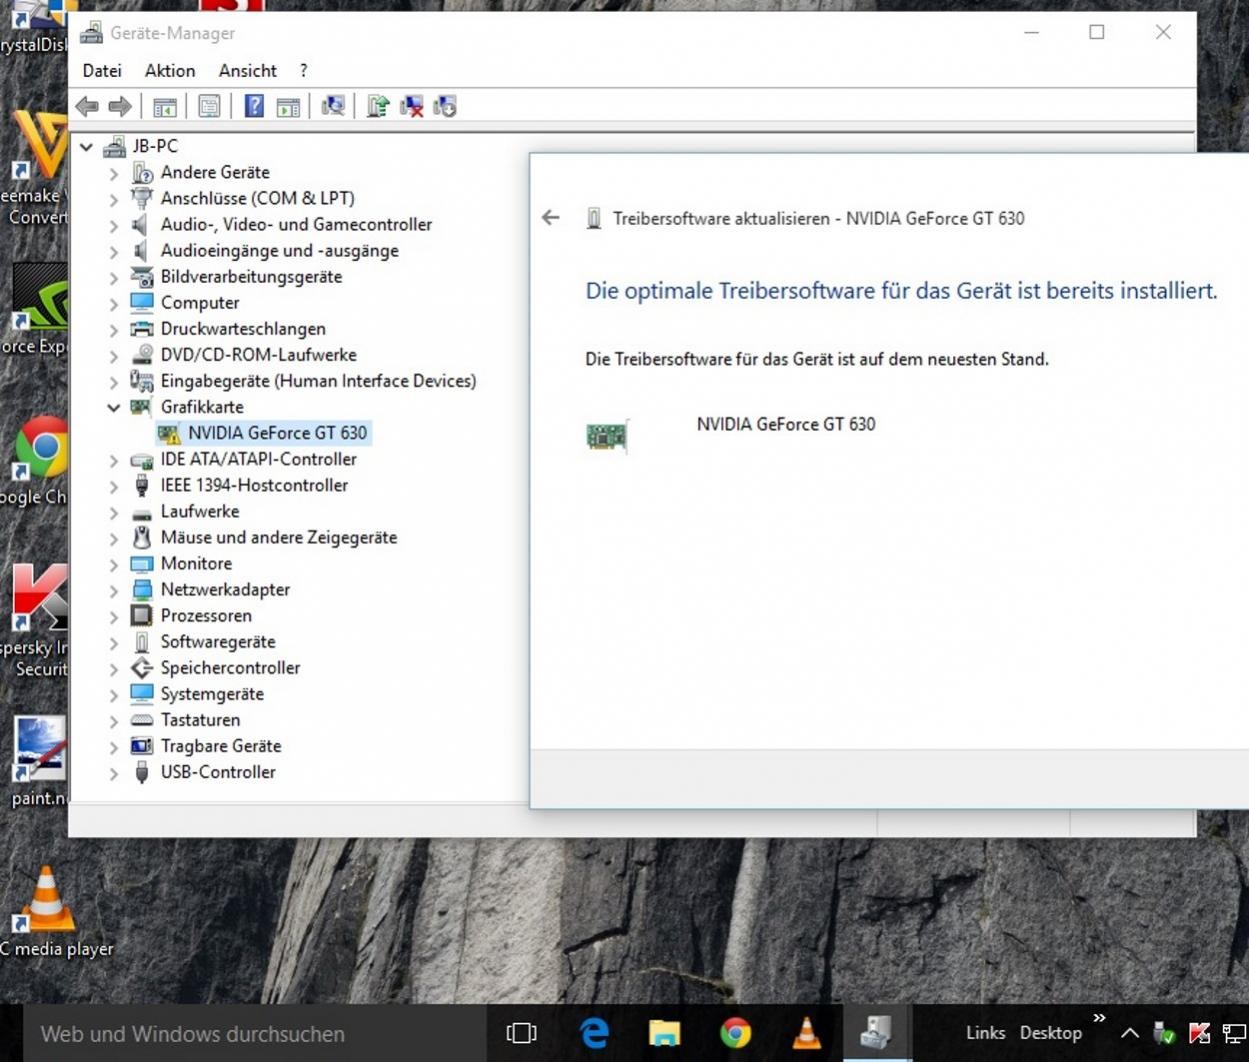Click the Softwaregeräte icon

(142, 642)
